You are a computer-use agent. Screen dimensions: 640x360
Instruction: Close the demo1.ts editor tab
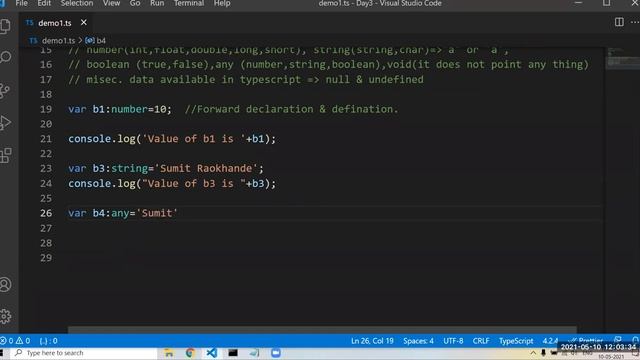(84, 22)
